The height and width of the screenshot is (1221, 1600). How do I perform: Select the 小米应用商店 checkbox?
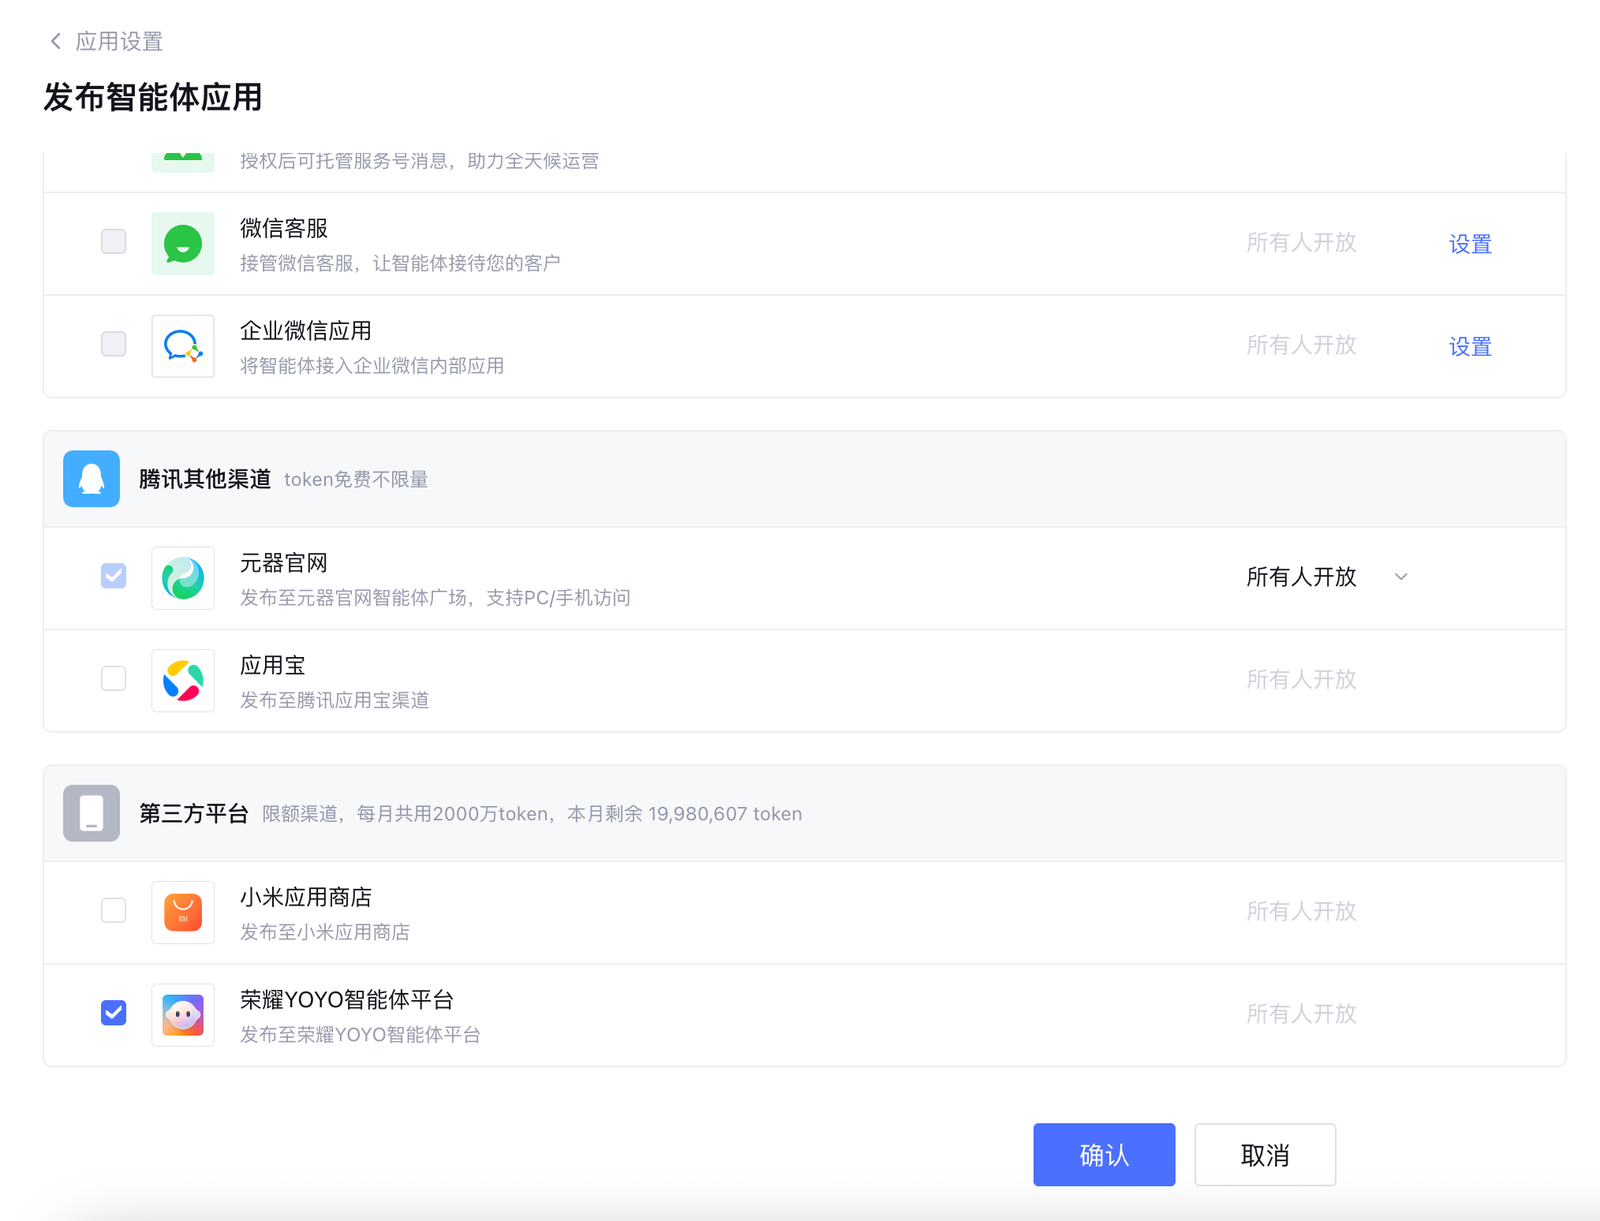tap(114, 910)
